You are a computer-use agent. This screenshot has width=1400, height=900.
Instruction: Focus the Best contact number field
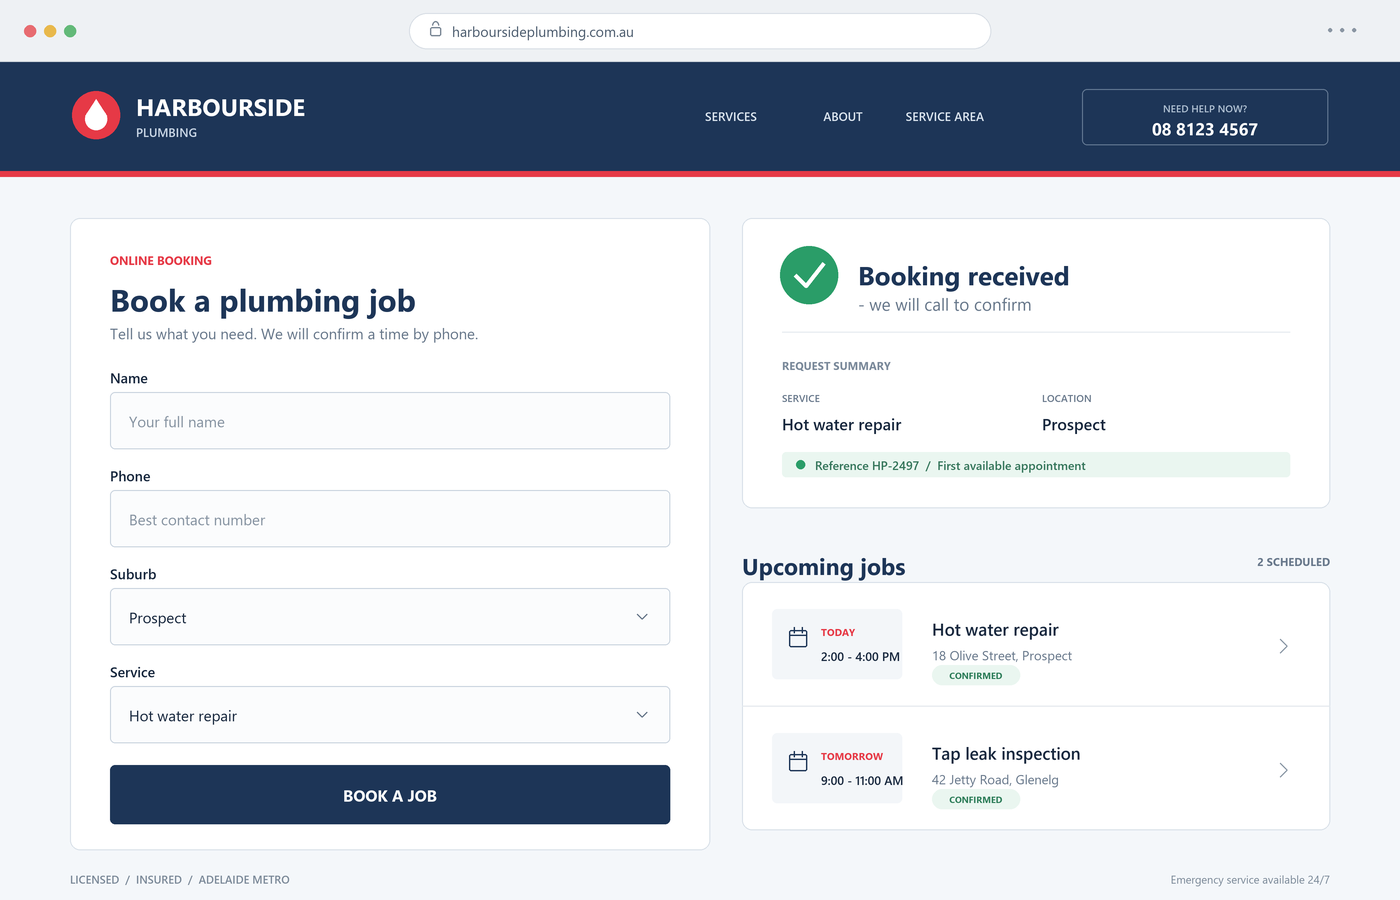[x=390, y=519]
